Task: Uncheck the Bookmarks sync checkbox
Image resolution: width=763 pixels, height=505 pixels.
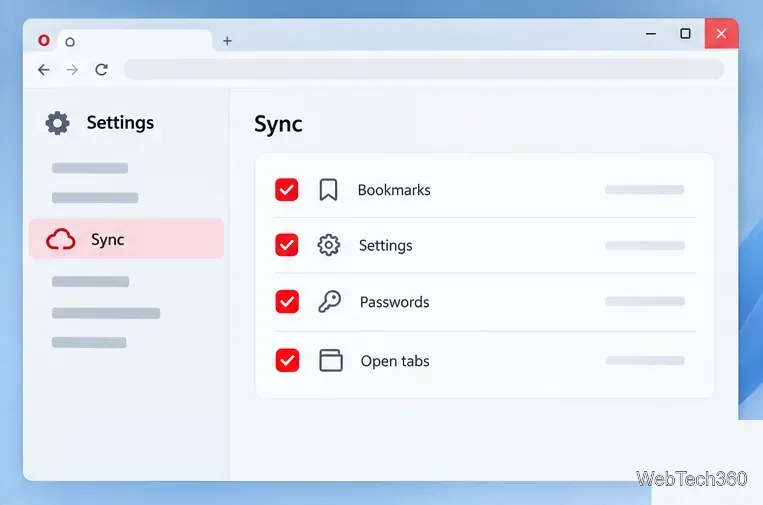Action: [287, 190]
